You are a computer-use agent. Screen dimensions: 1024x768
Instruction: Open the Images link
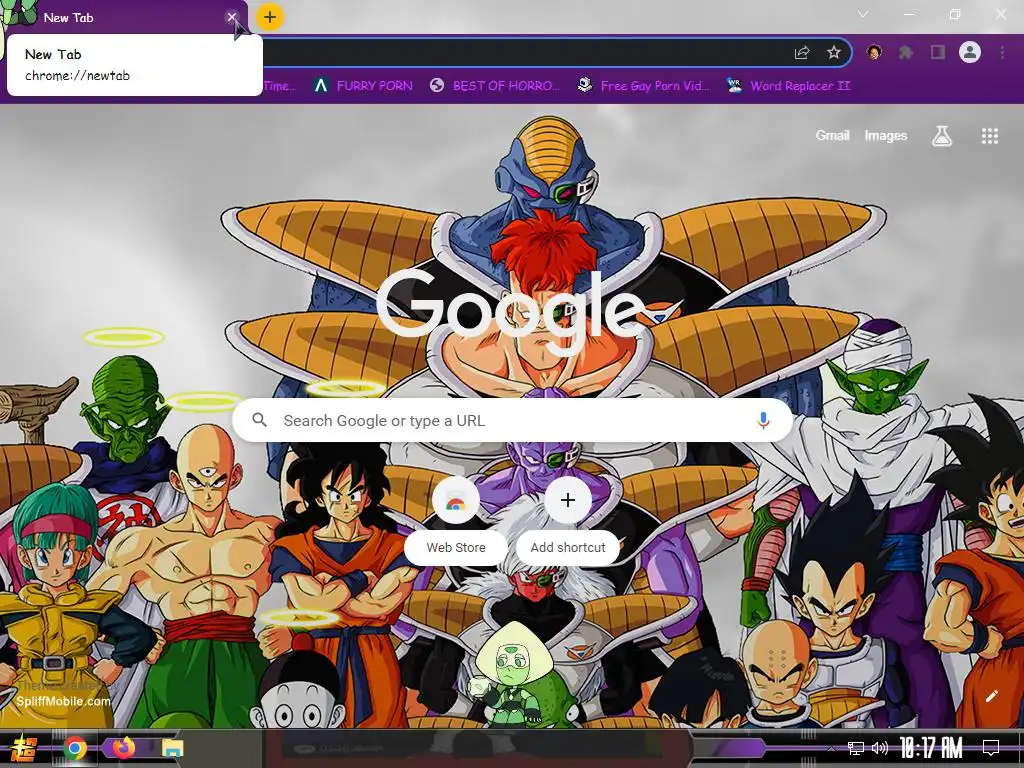(886, 135)
